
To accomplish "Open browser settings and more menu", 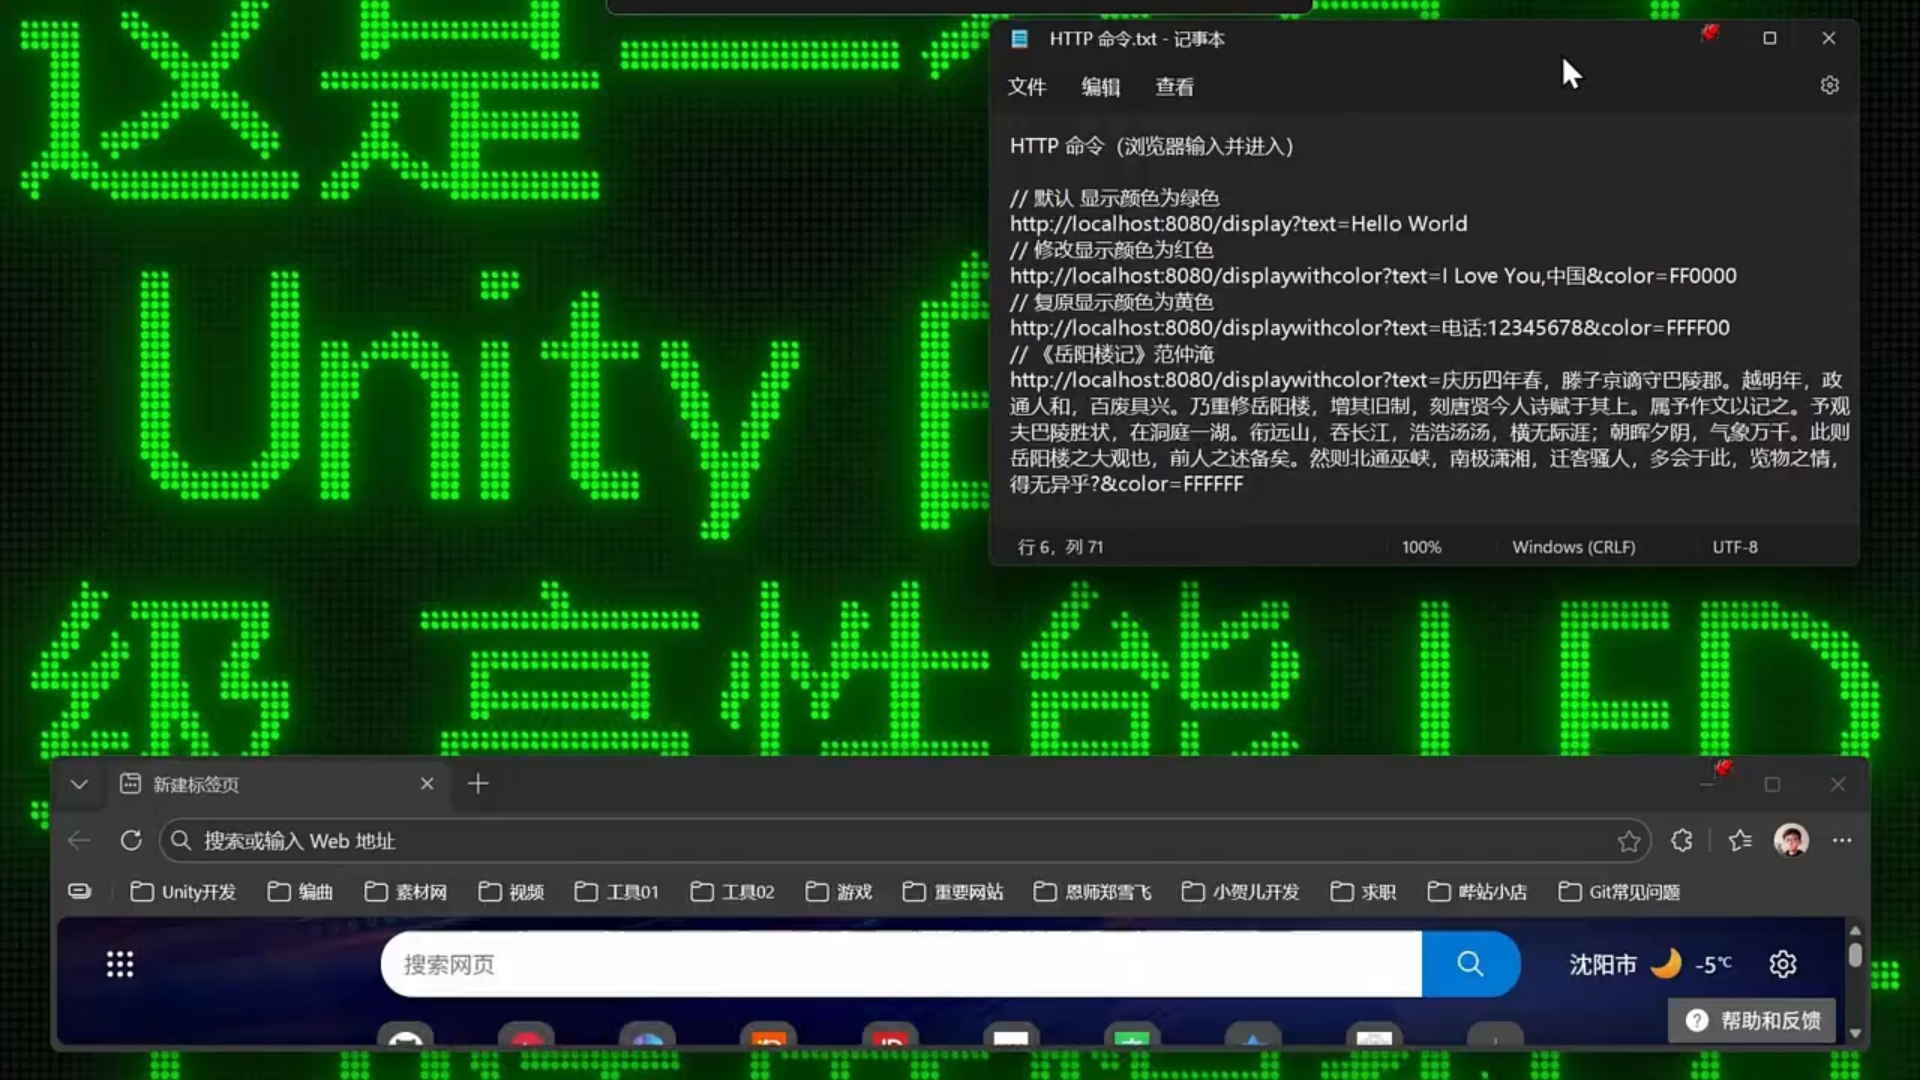I will [x=1842, y=841].
